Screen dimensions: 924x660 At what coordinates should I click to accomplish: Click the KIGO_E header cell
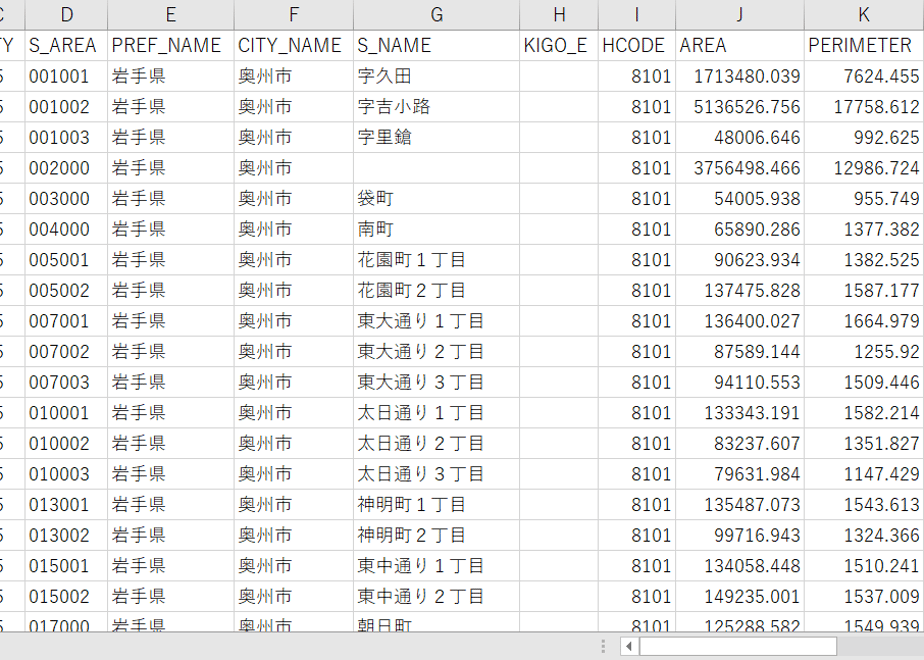pyautogui.click(x=559, y=45)
